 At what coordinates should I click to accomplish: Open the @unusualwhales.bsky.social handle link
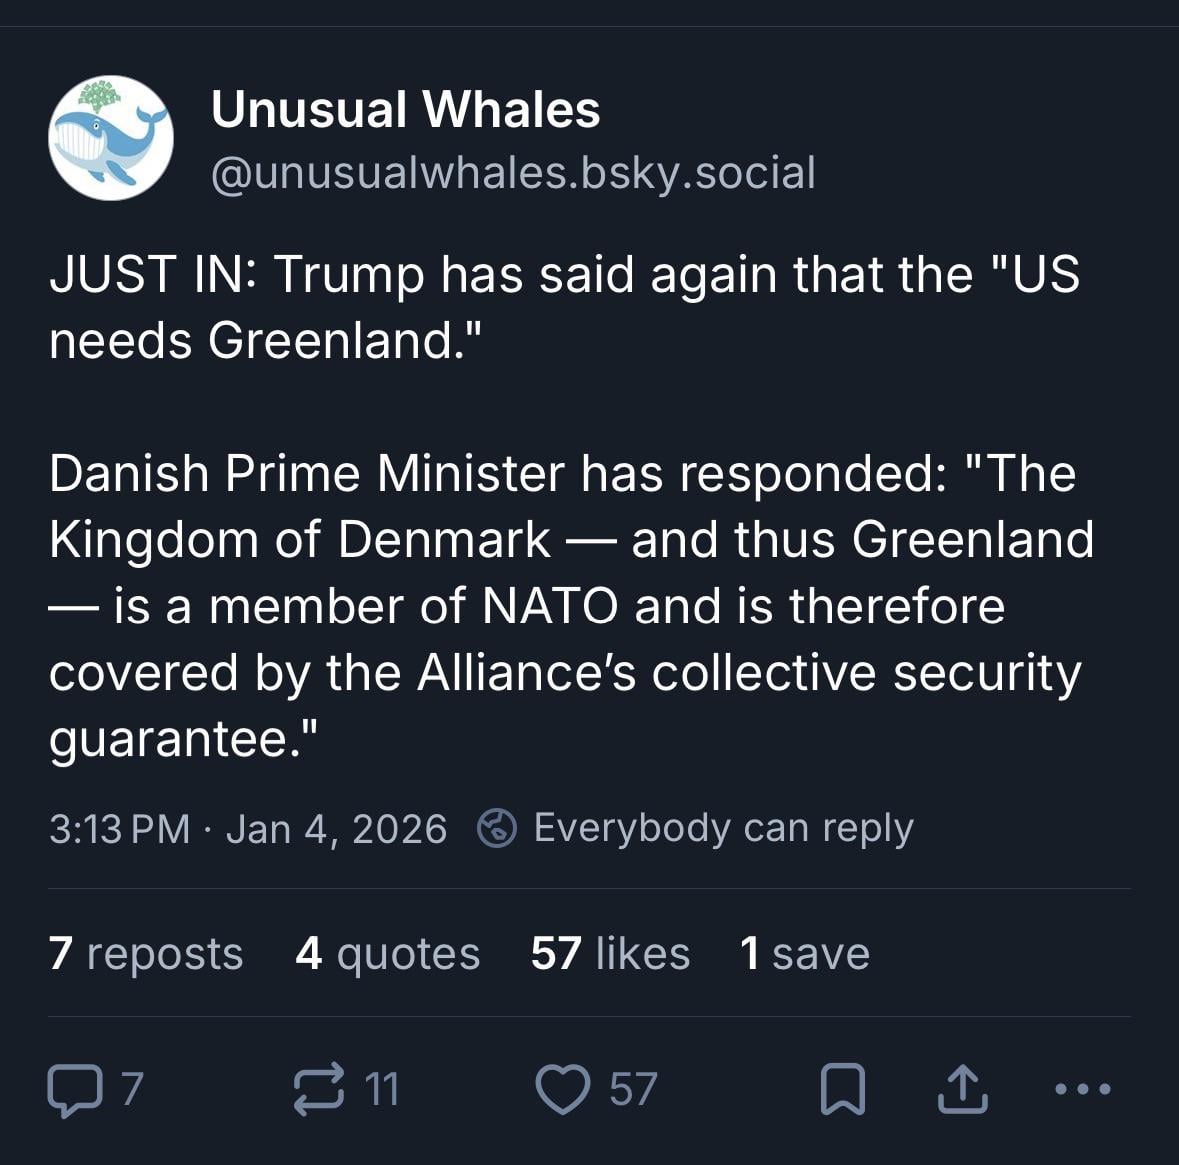513,173
